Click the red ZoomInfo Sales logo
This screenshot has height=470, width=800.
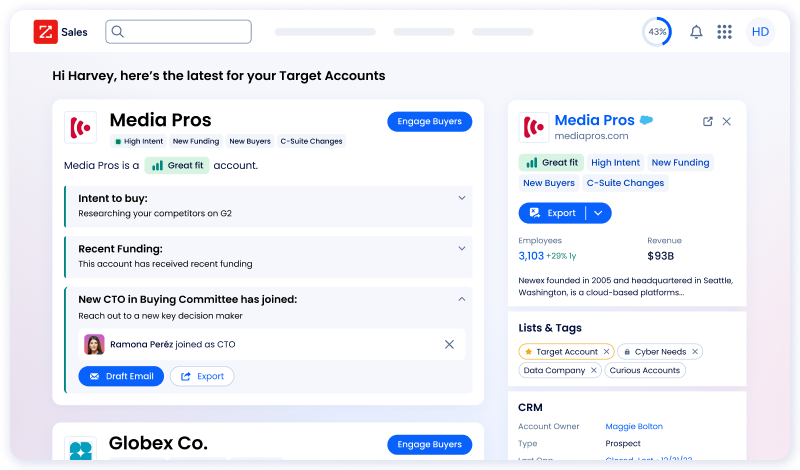[x=45, y=32]
